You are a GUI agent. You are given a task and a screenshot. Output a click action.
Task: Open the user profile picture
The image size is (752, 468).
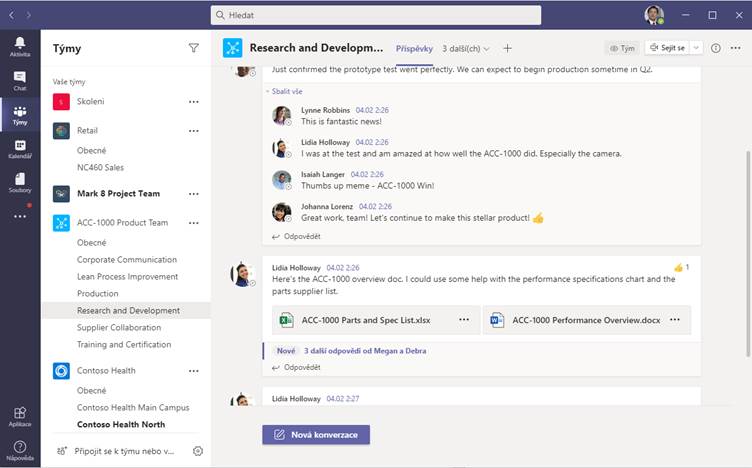click(654, 15)
